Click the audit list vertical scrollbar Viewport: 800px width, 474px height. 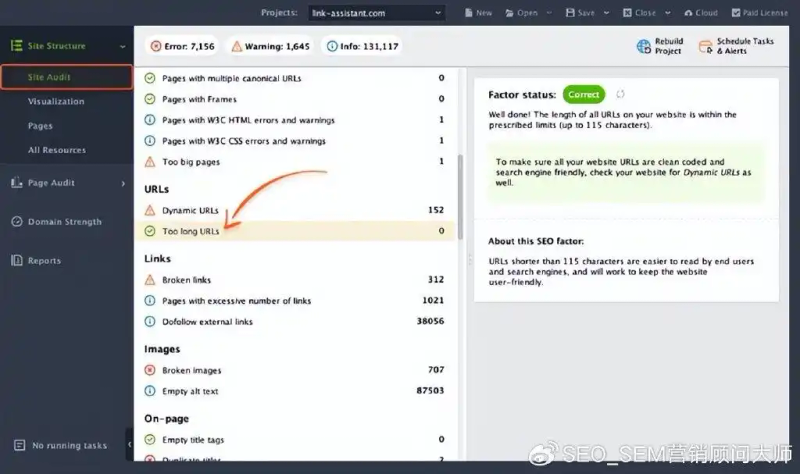[x=460, y=196]
